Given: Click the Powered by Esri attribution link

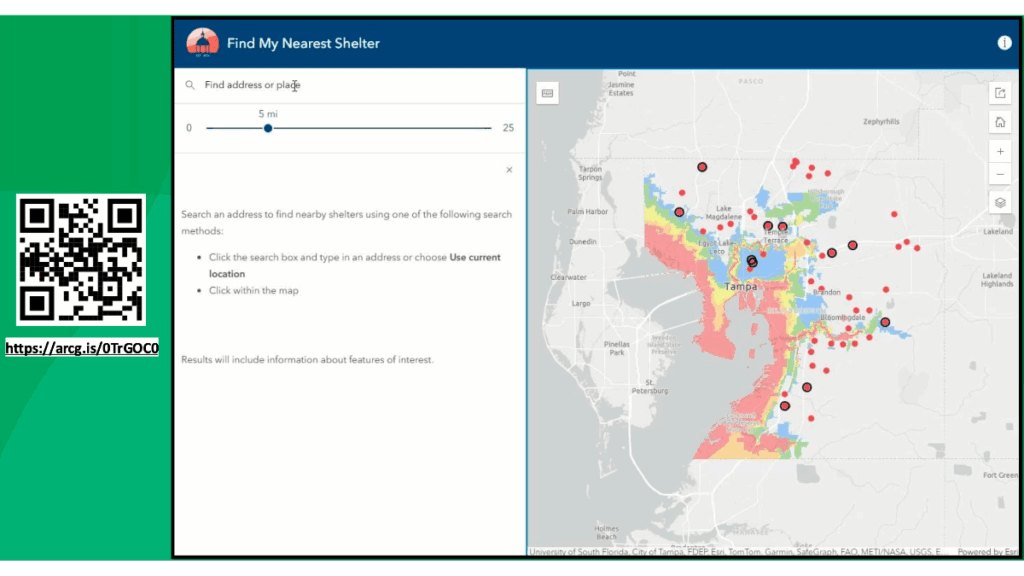Looking at the screenshot, I should coord(987,552).
